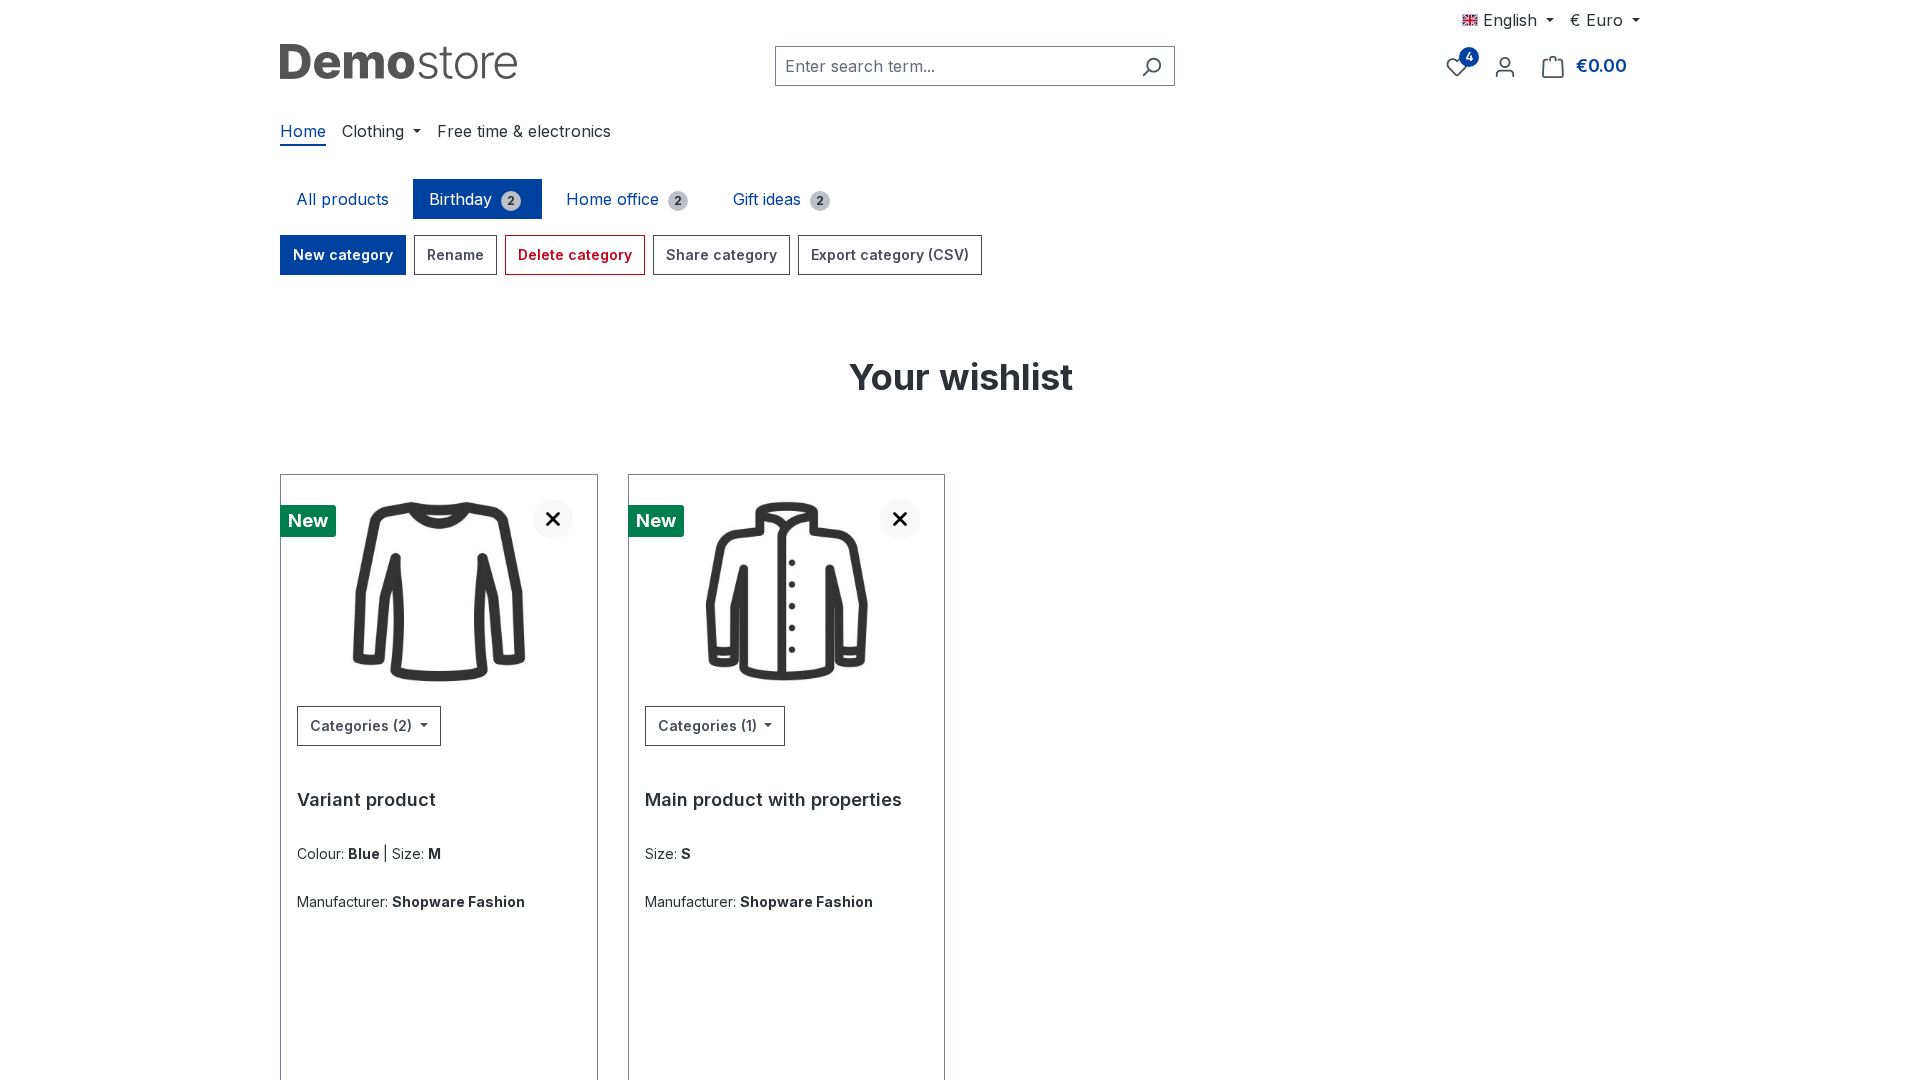Remove Variant product from wishlist
The image size is (1920, 1080).
pyautogui.click(x=553, y=519)
